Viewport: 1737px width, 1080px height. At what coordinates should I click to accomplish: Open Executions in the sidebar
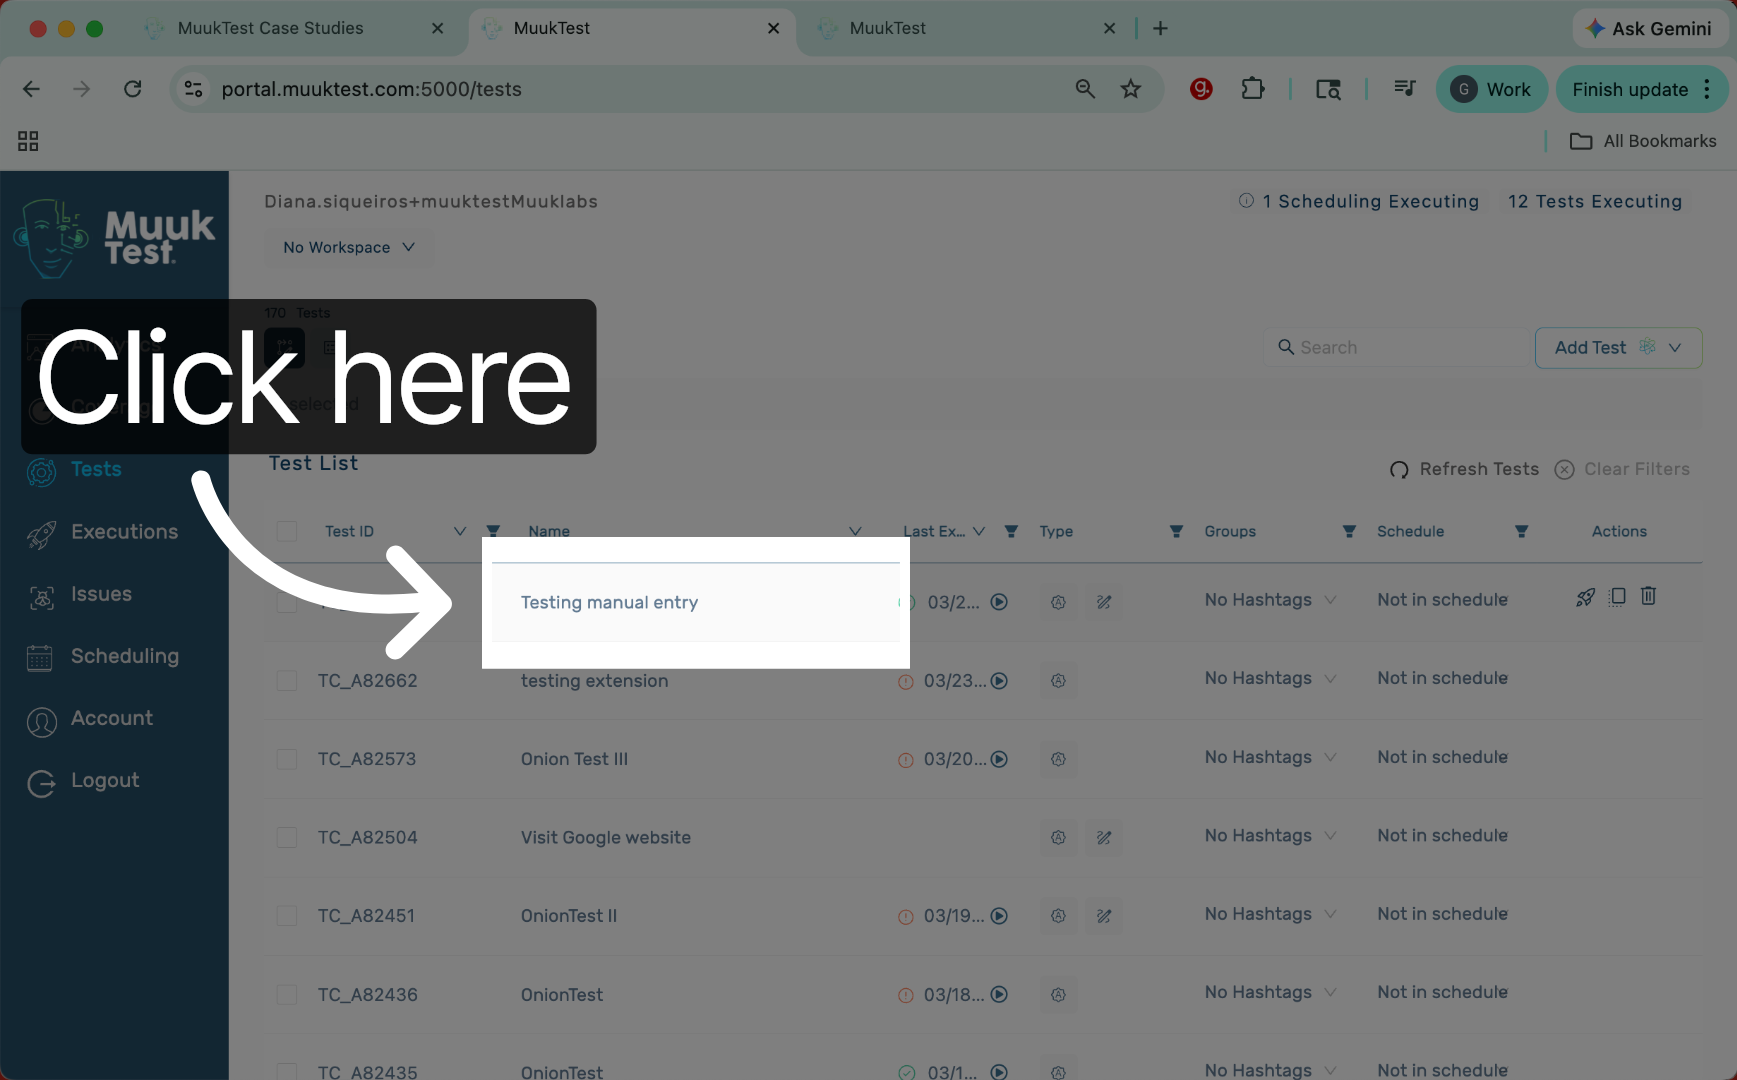pos(102,532)
